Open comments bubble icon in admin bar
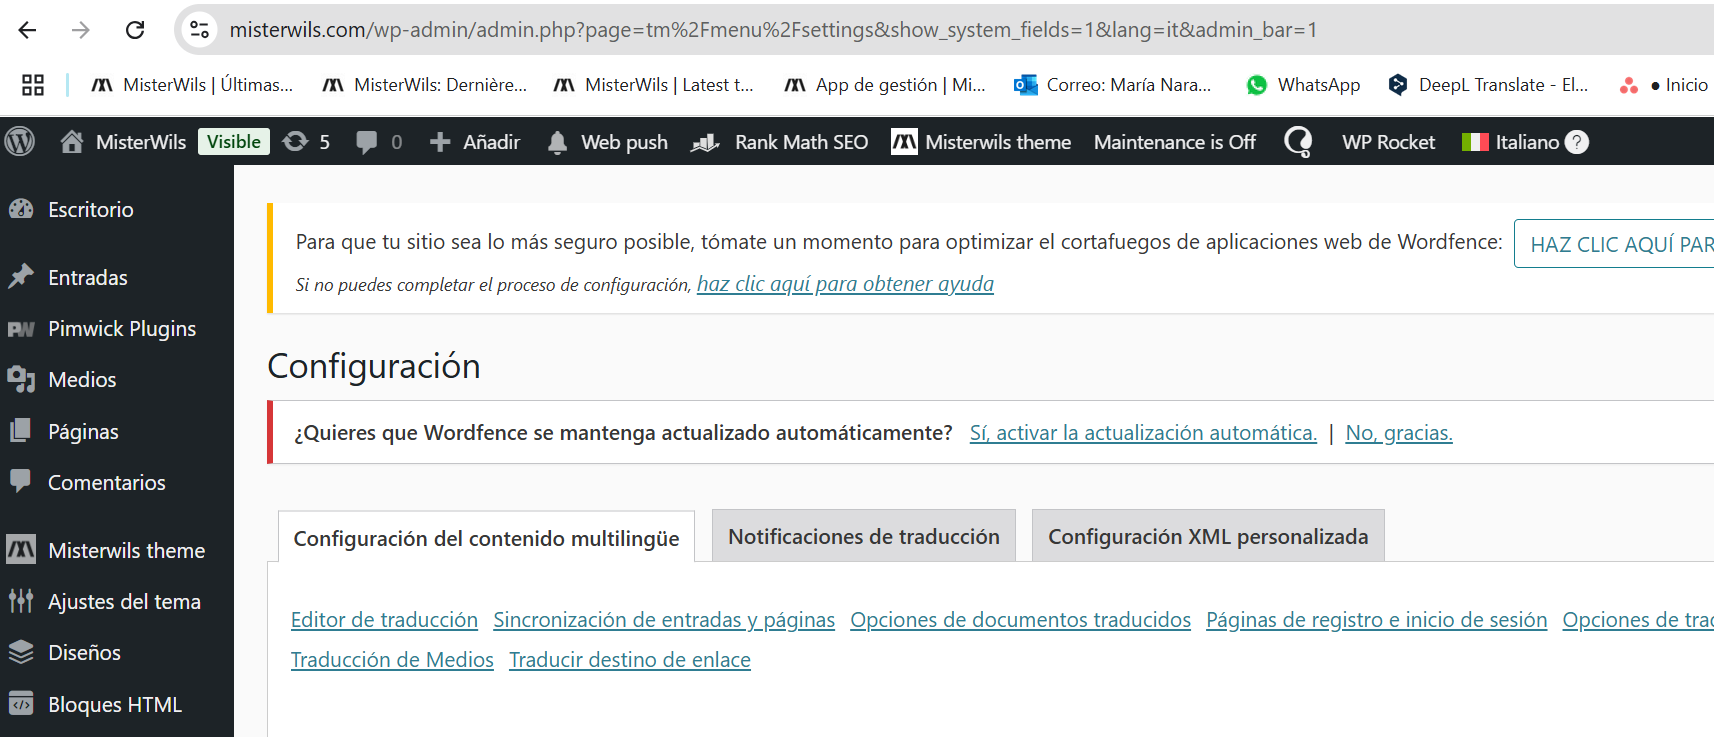Image resolution: width=1714 pixels, height=737 pixels. coord(367,143)
